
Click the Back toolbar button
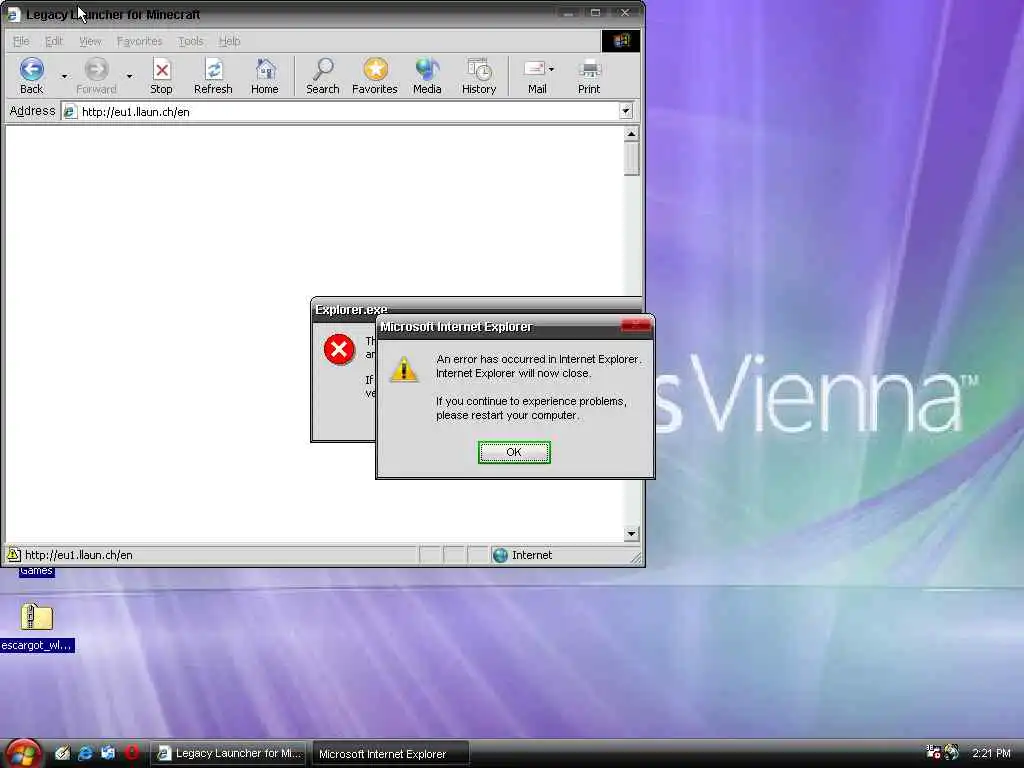31,76
